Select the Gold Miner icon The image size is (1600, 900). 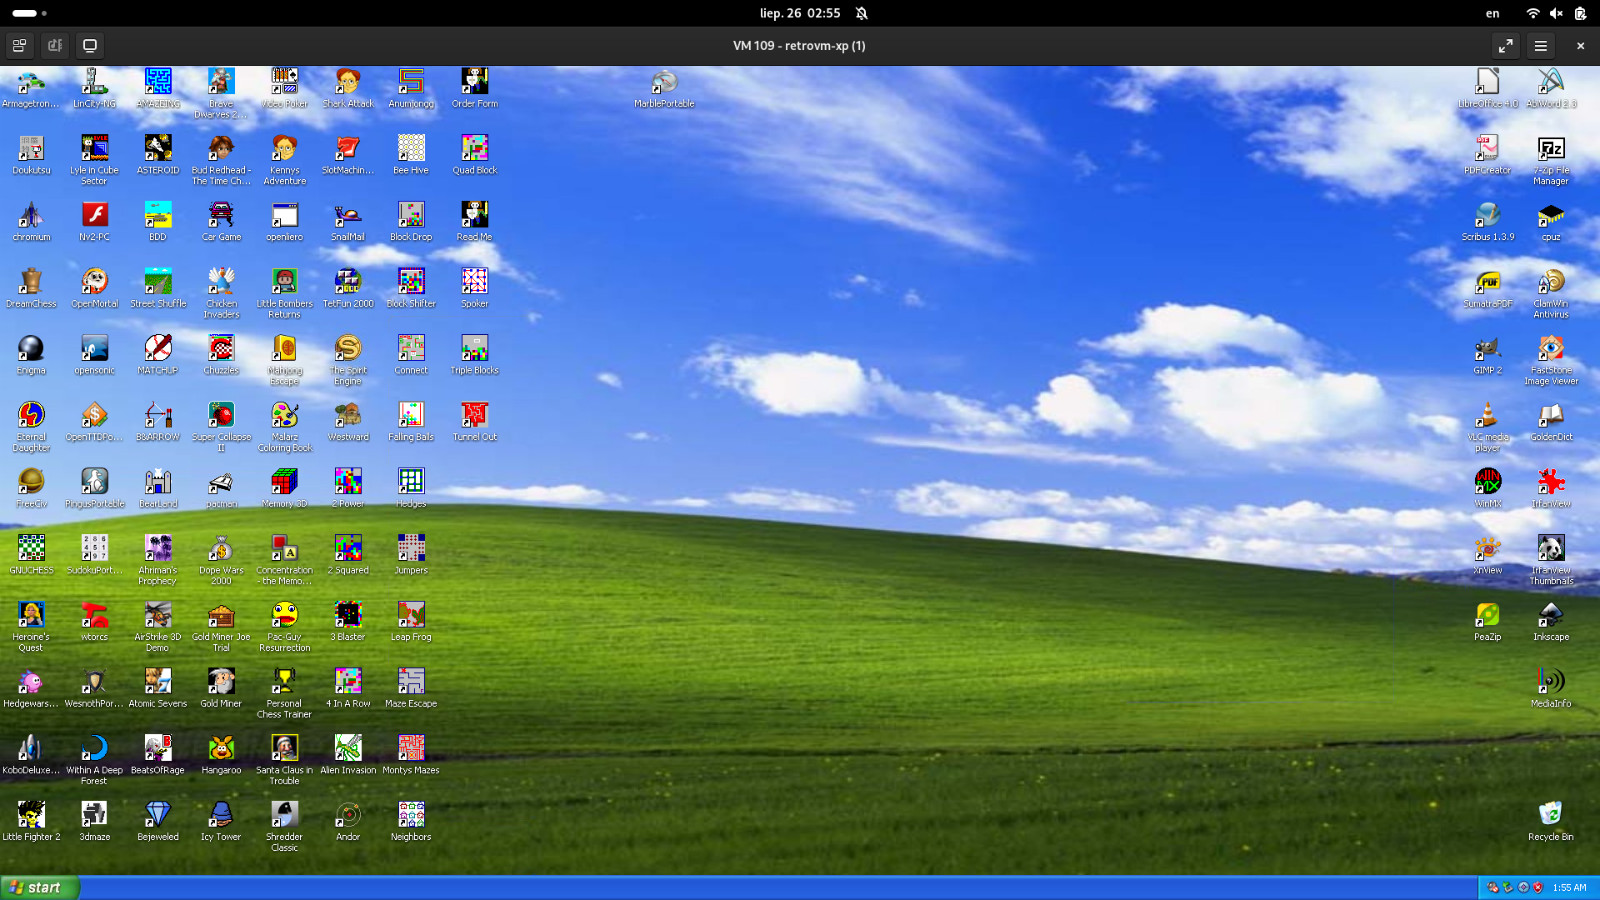pyautogui.click(x=221, y=682)
